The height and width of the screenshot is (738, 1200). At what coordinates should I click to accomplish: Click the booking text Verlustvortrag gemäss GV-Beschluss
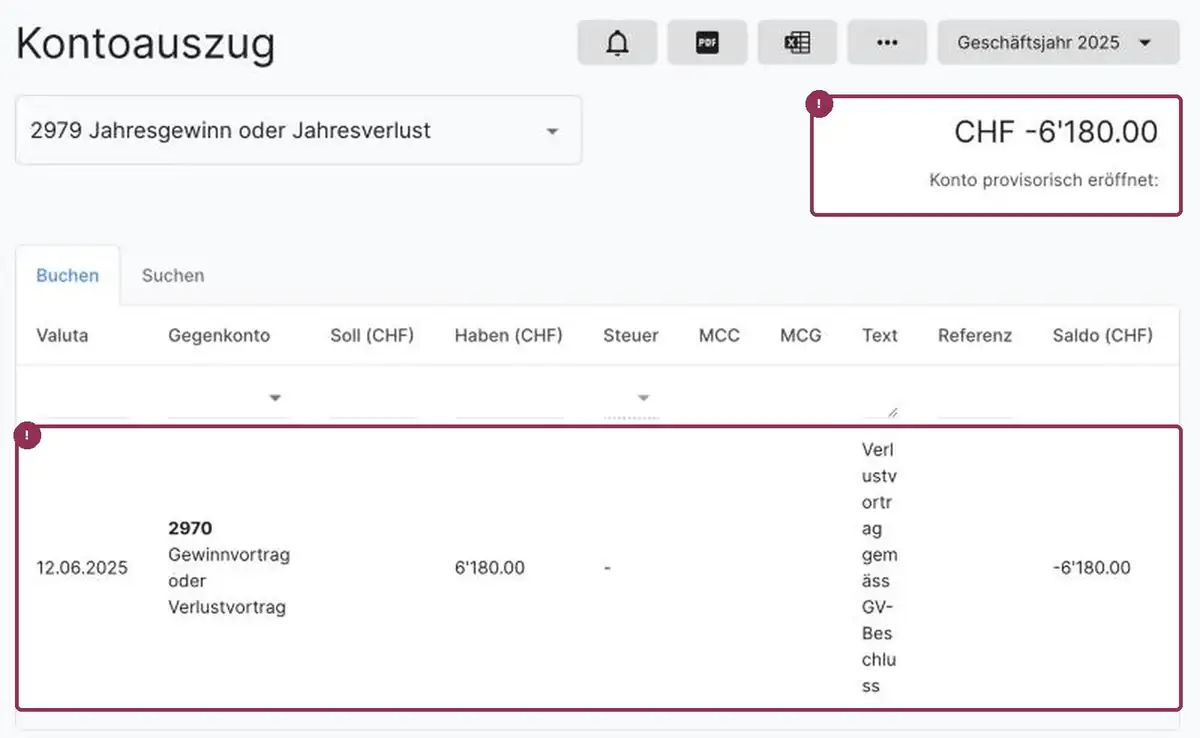(879, 568)
